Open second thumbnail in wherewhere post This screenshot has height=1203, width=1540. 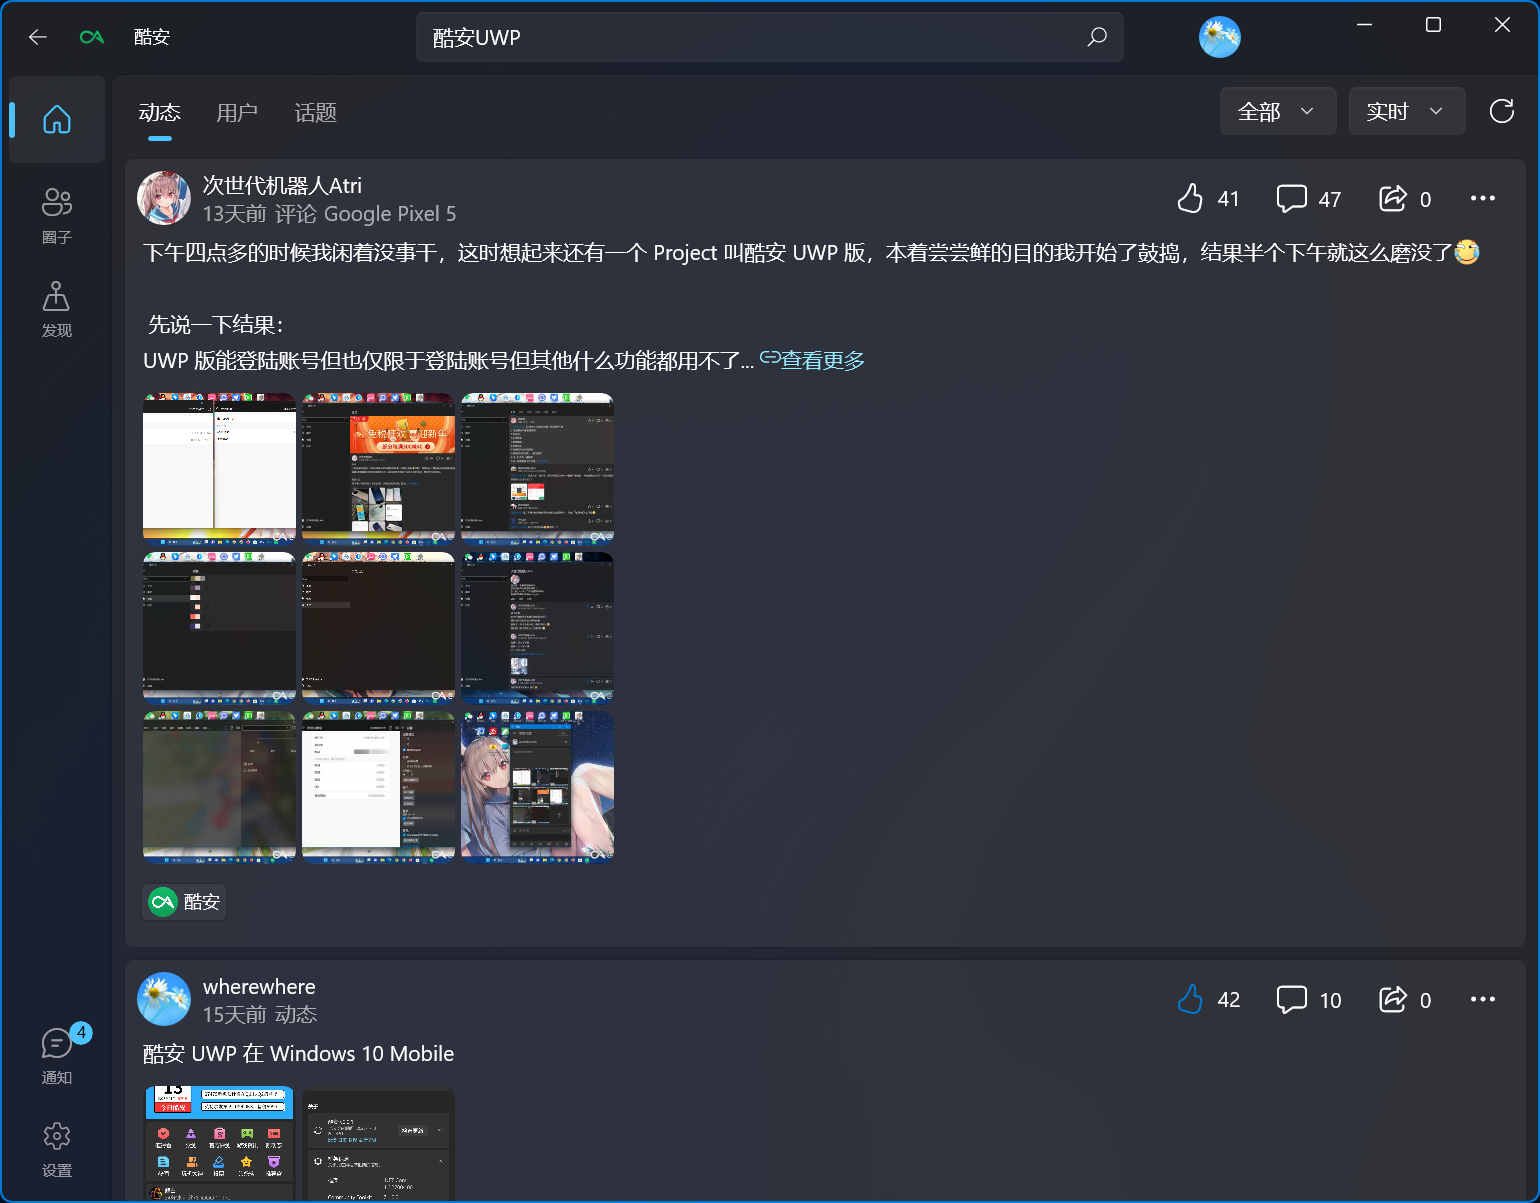coord(379,1145)
